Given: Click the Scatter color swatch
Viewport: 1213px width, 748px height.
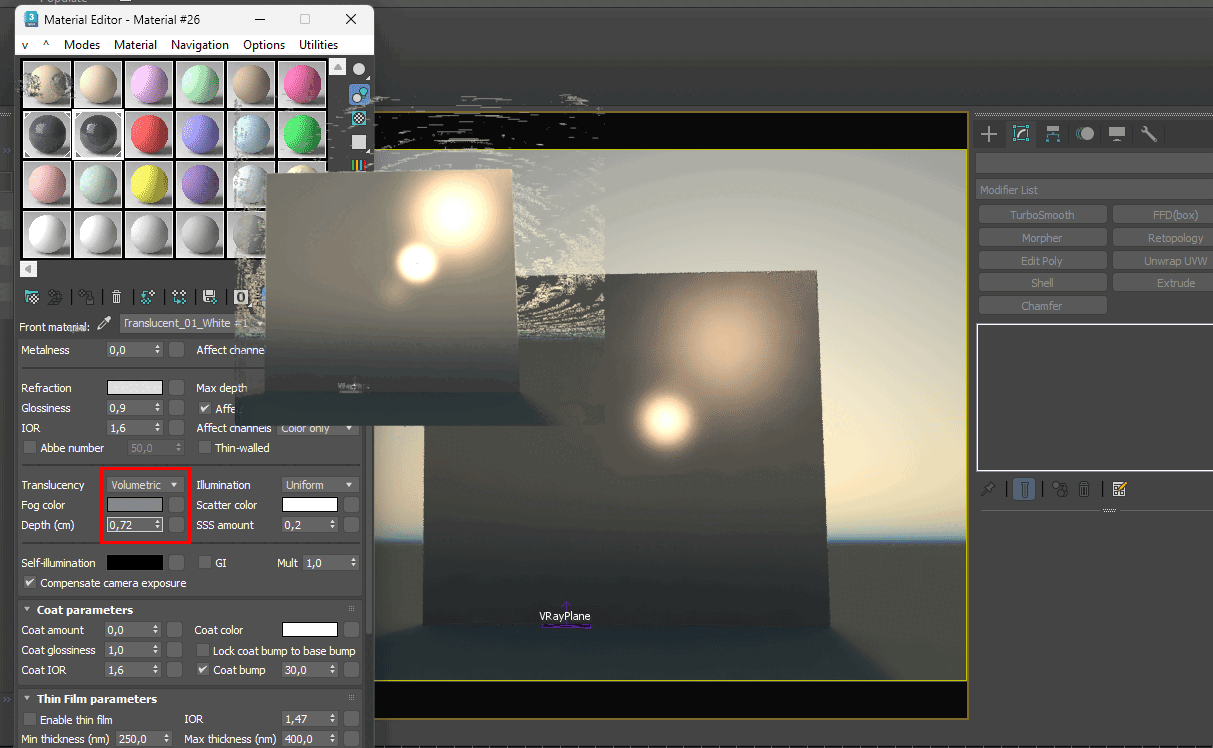Looking at the screenshot, I should point(310,505).
